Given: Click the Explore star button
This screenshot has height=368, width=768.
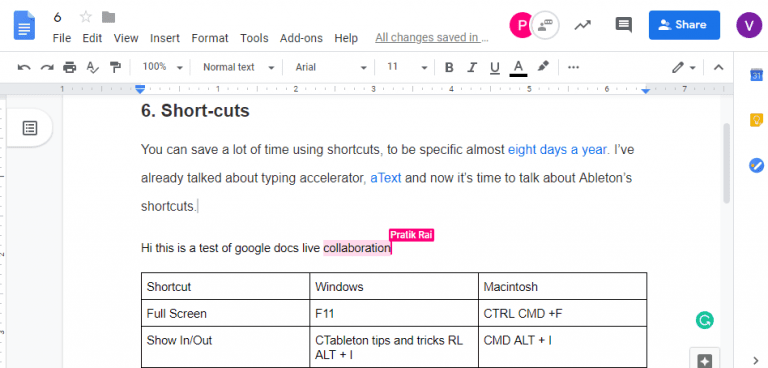Looking at the screenshot, I should point(704,361).
